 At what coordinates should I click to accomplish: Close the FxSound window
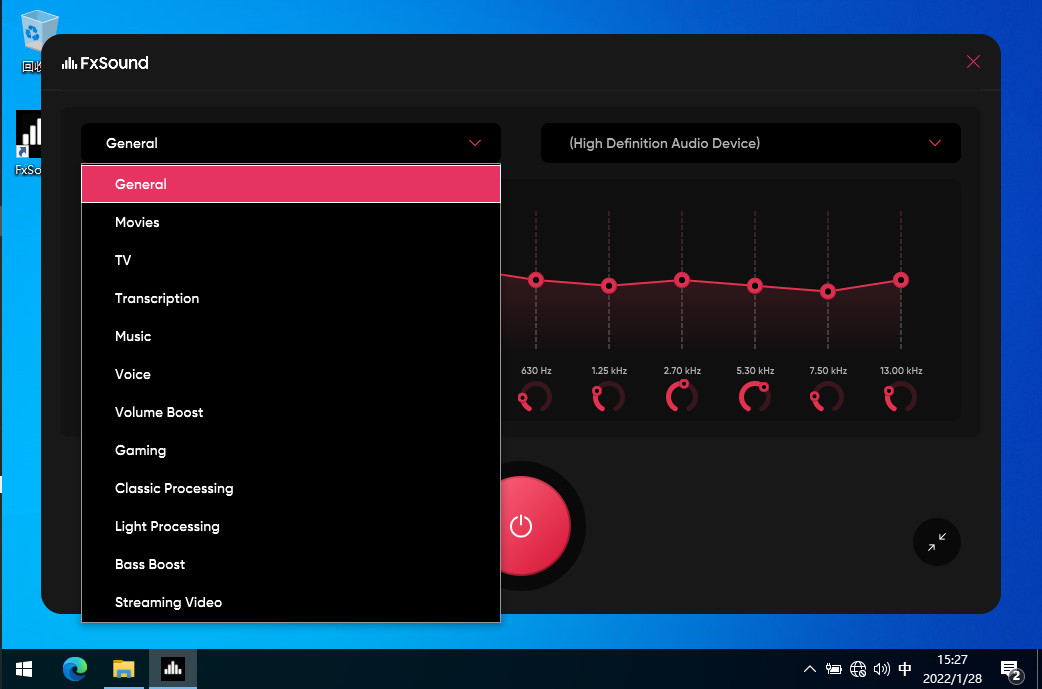tap(974, 62)
